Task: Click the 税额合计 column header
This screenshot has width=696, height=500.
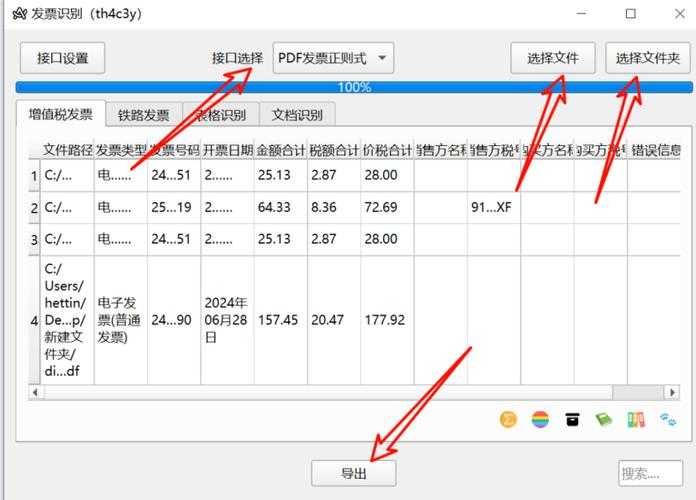Action: click(334, 150)
